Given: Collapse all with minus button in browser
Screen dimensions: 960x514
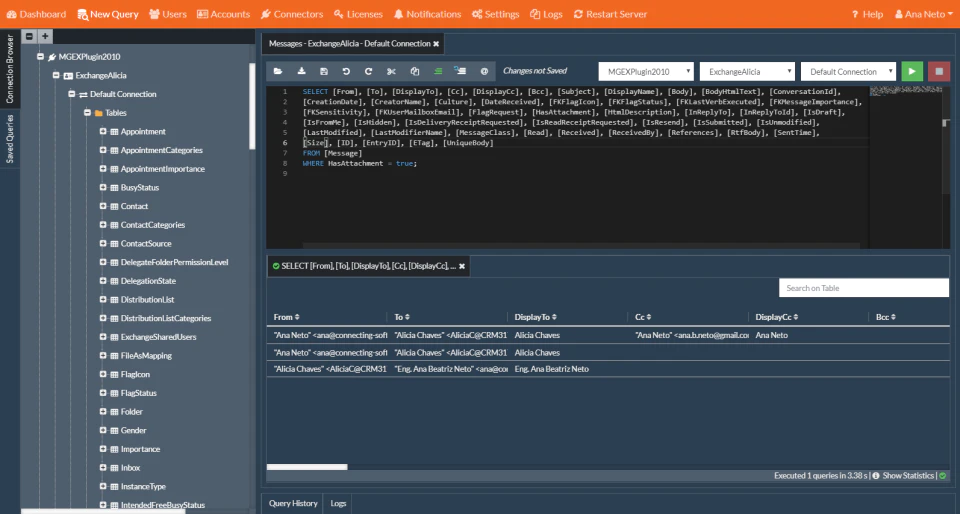Looking at the screenshot, I should (29, 36).
